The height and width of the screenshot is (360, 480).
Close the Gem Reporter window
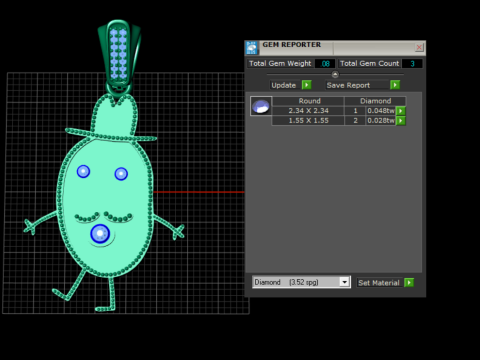[419, 47]
